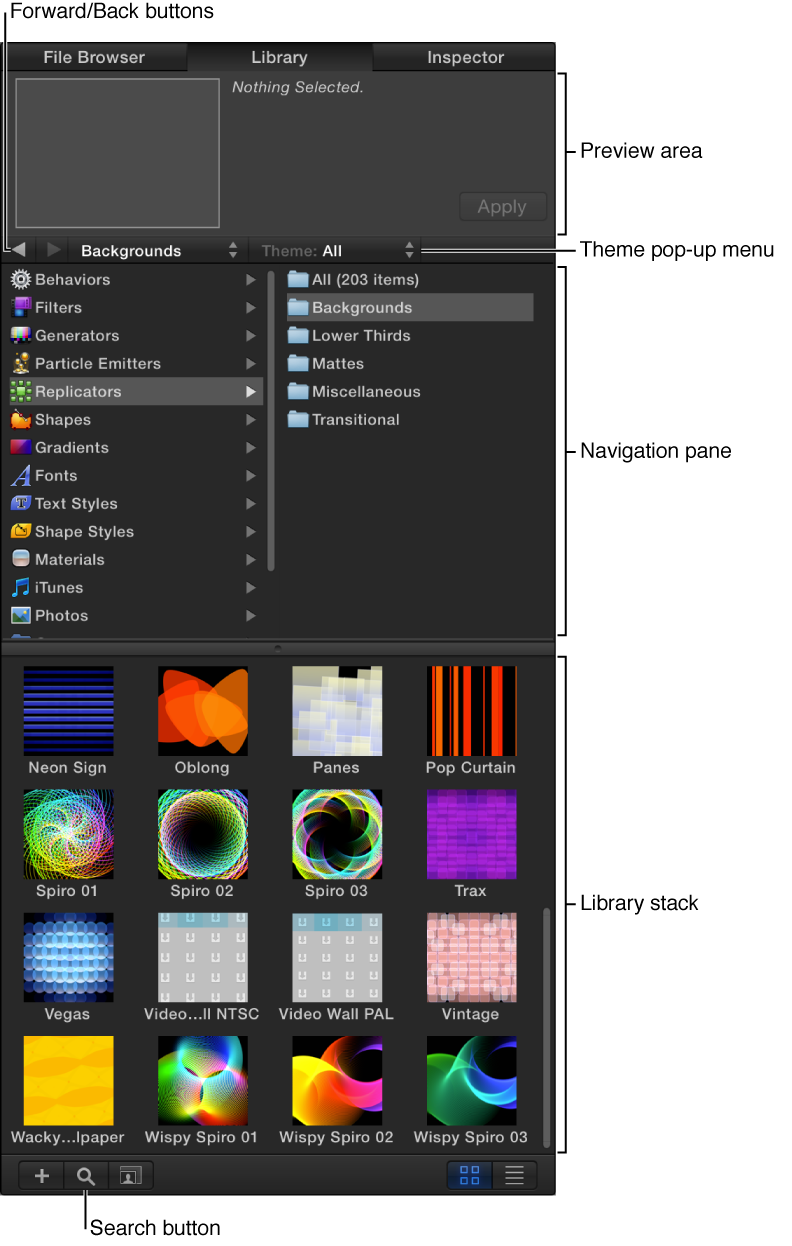Screen dimensions: 792x1246
Task: Expand Gradients with its arrow
Action: pyautogui.click(x=251, y=448)
